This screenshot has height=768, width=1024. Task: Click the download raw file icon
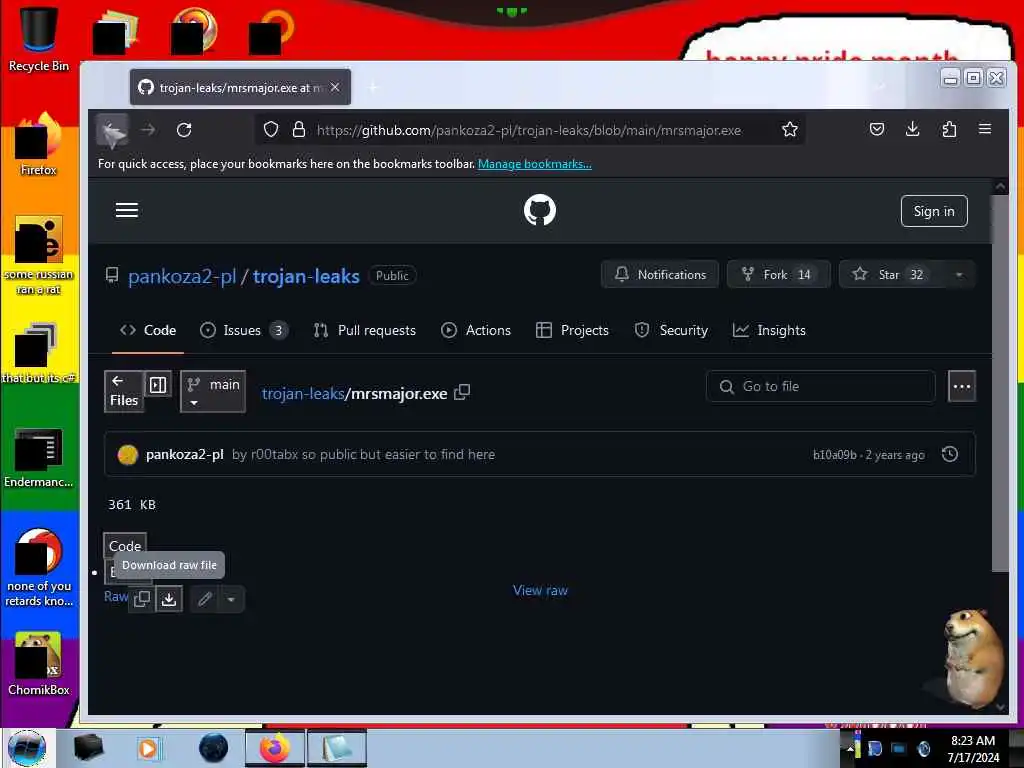(168, 599)
